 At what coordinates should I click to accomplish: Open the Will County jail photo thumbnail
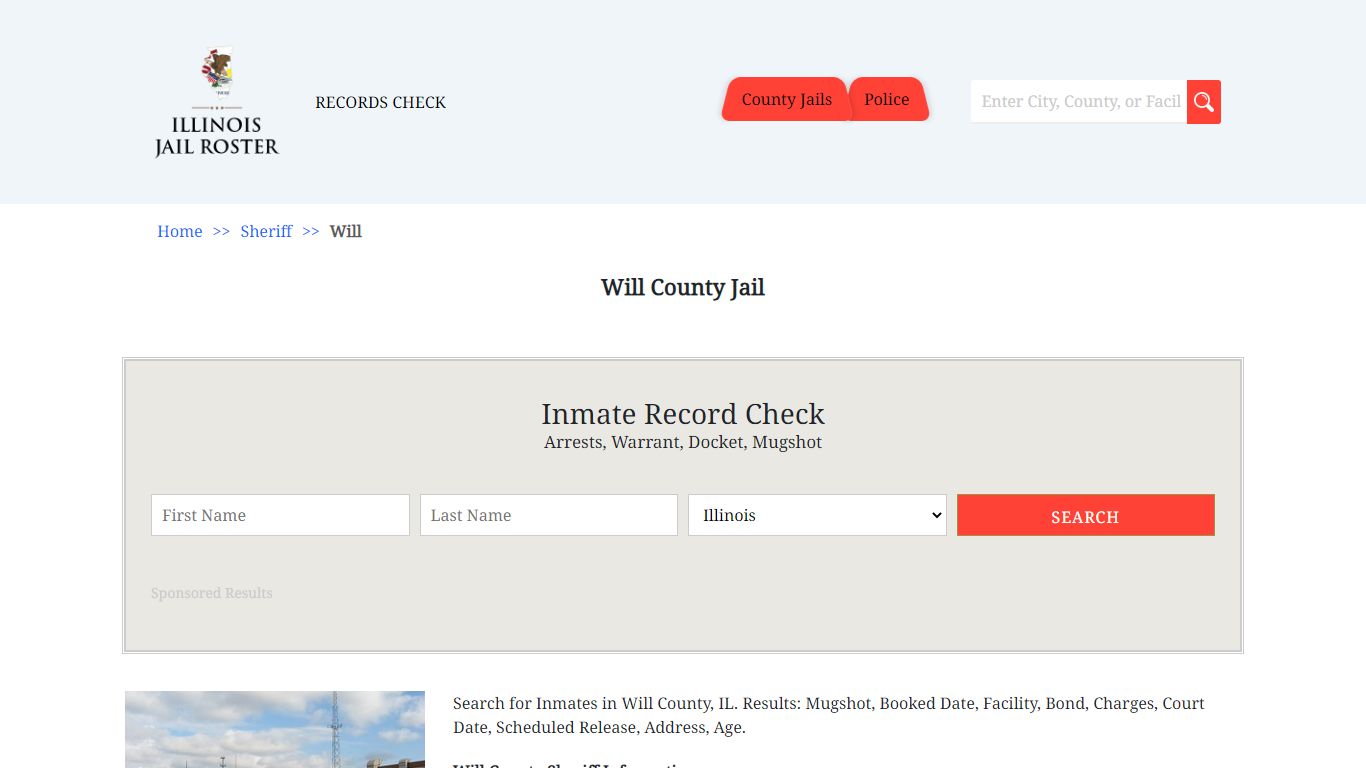point(275,729)
